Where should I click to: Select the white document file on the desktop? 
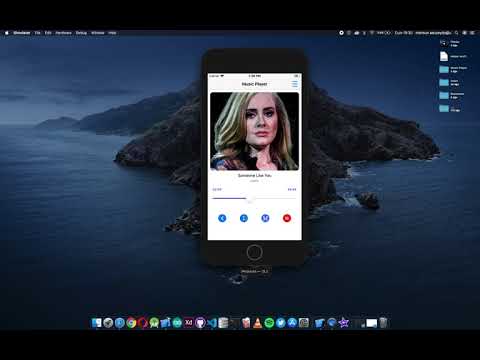[x=444, y=56]
